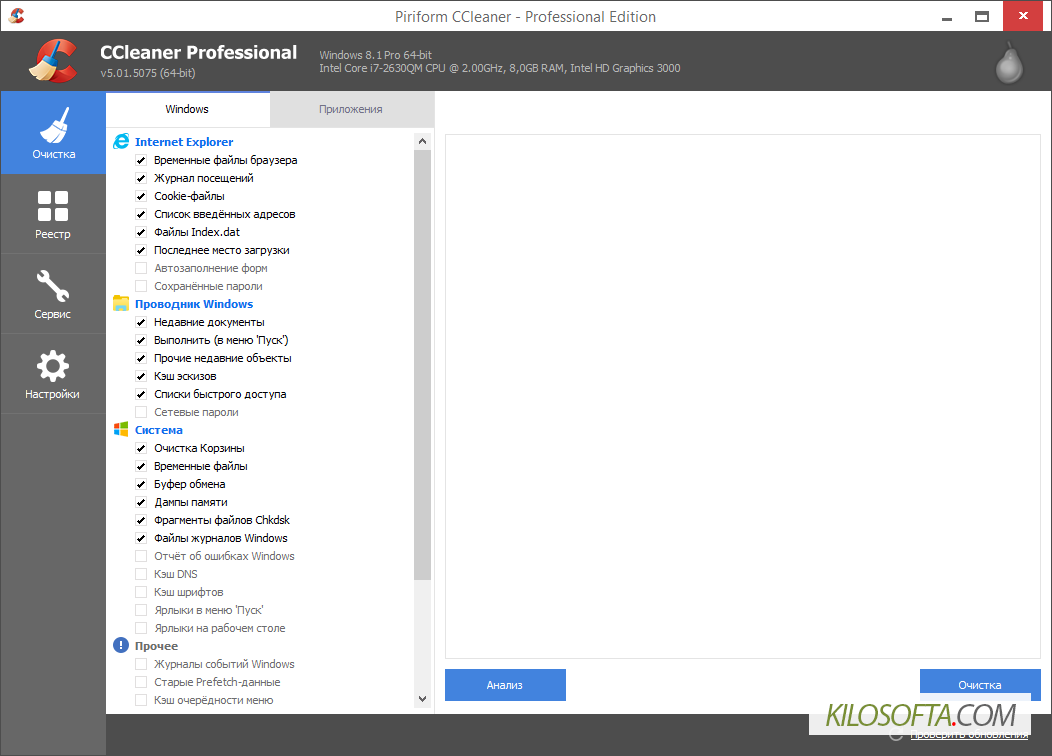
Task: Uncheck Файлы Index.dat
Action: click(141, 232)
